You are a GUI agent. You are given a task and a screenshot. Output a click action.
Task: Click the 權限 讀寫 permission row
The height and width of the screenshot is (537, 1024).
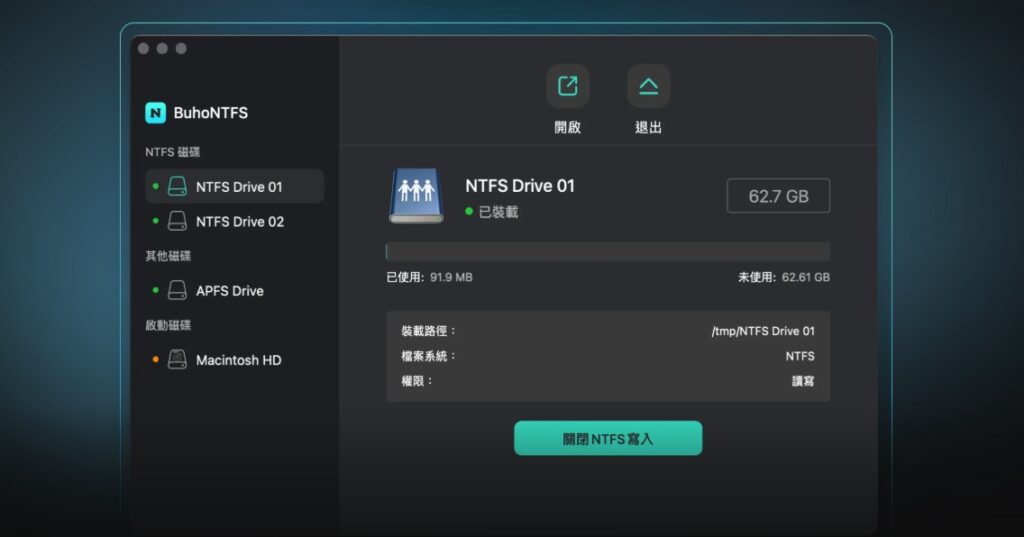pyautogui.click(x=607, y=381)
